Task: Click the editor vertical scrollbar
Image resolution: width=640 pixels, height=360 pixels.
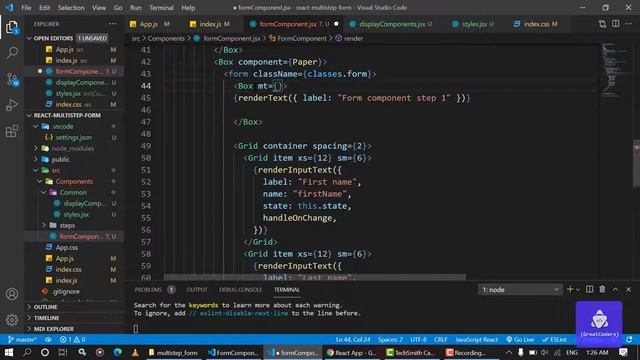Action: (x=636, y=163)
